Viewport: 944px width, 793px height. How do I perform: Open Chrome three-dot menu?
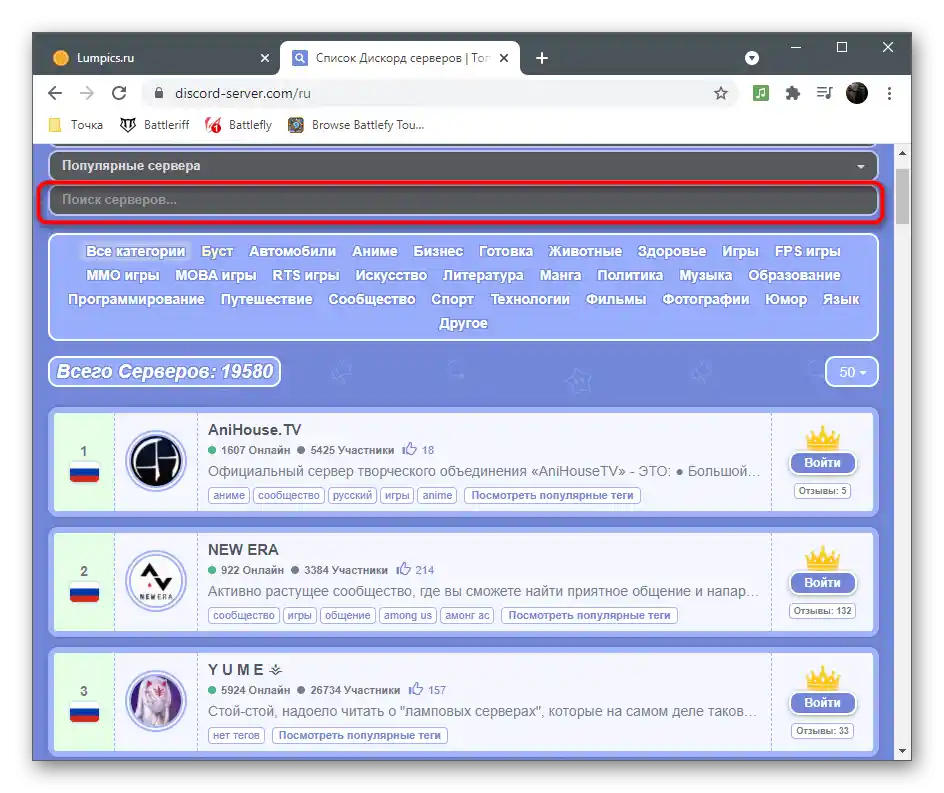[889, 93]
